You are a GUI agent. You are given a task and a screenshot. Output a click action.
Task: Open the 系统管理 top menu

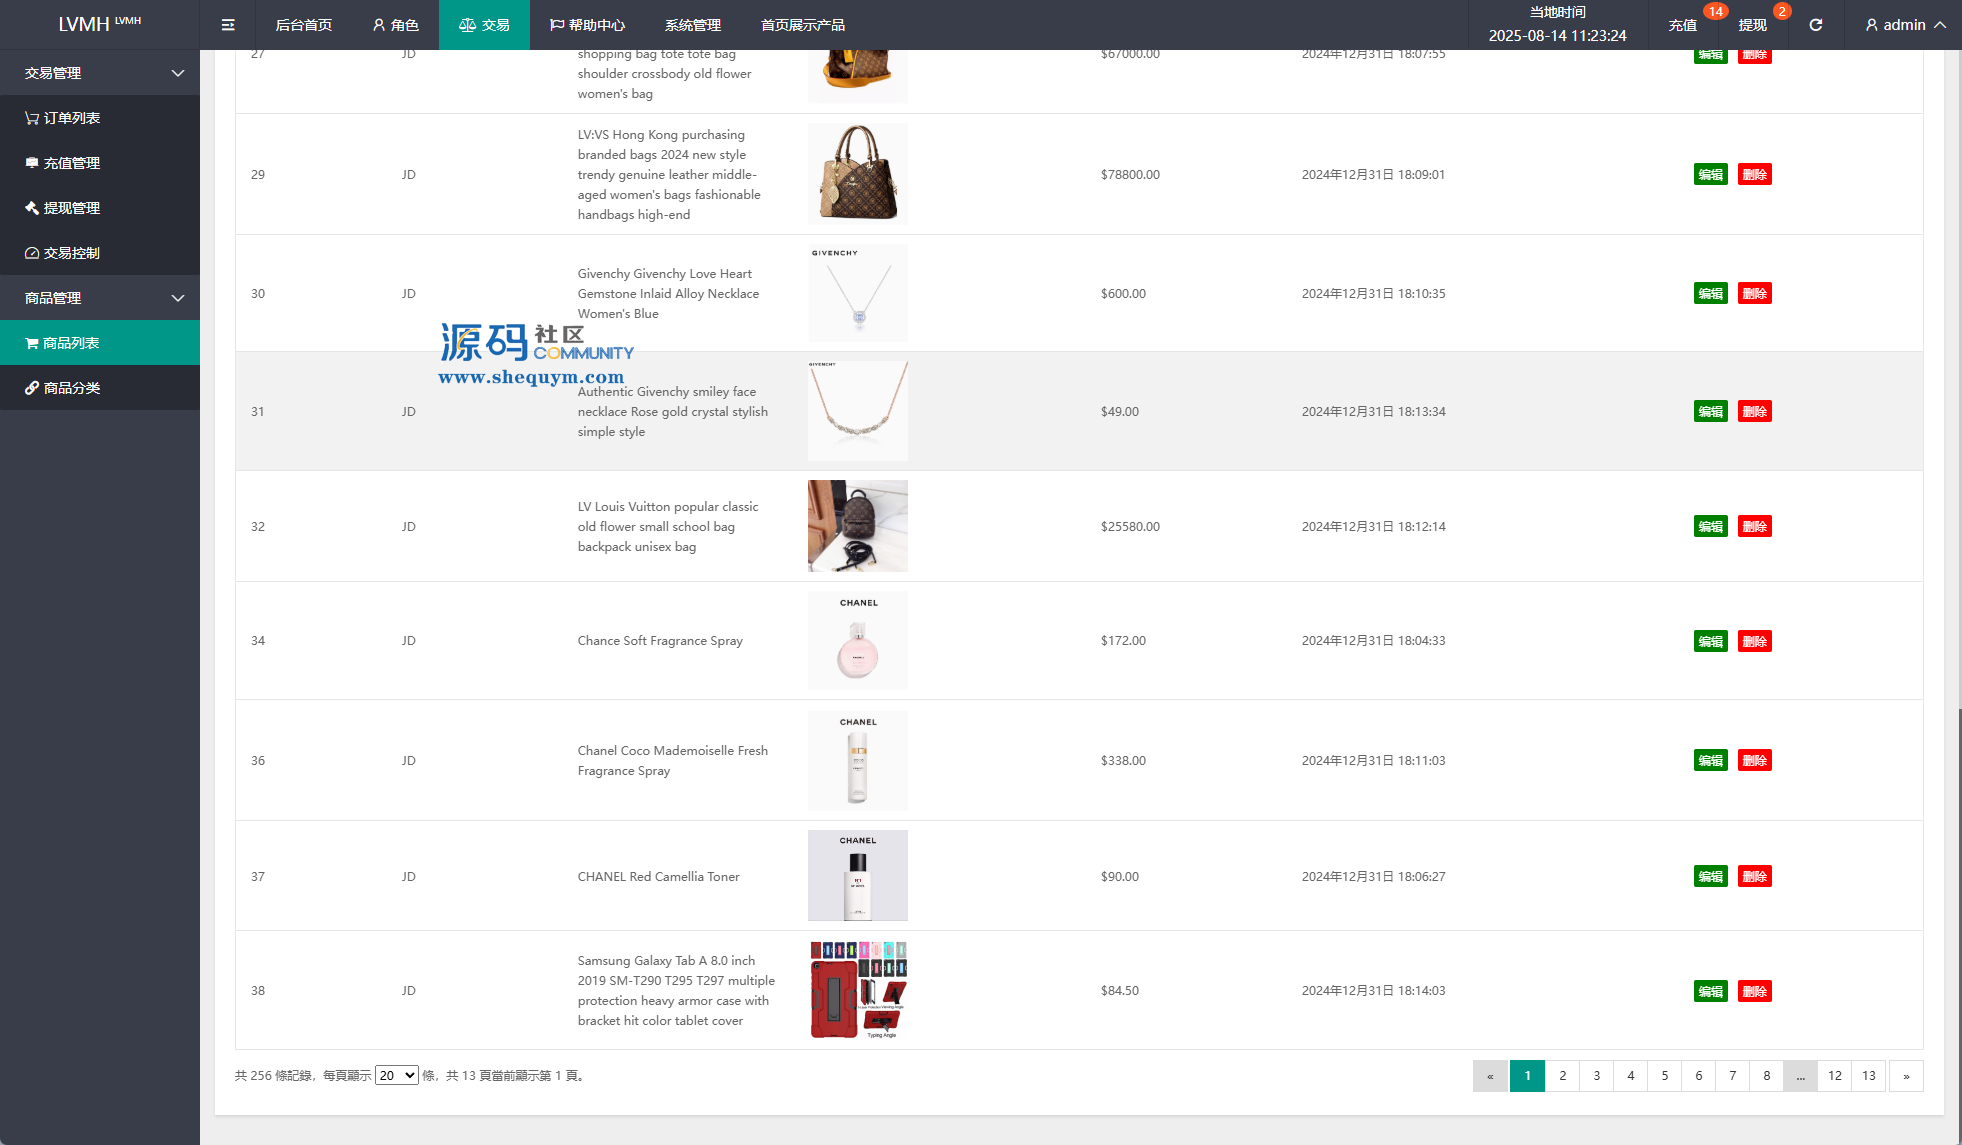point(692,25)
